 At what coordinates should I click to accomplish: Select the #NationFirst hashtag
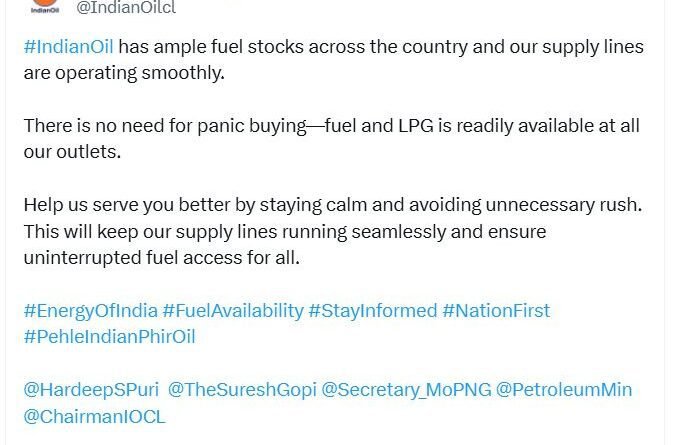(496, 310)
